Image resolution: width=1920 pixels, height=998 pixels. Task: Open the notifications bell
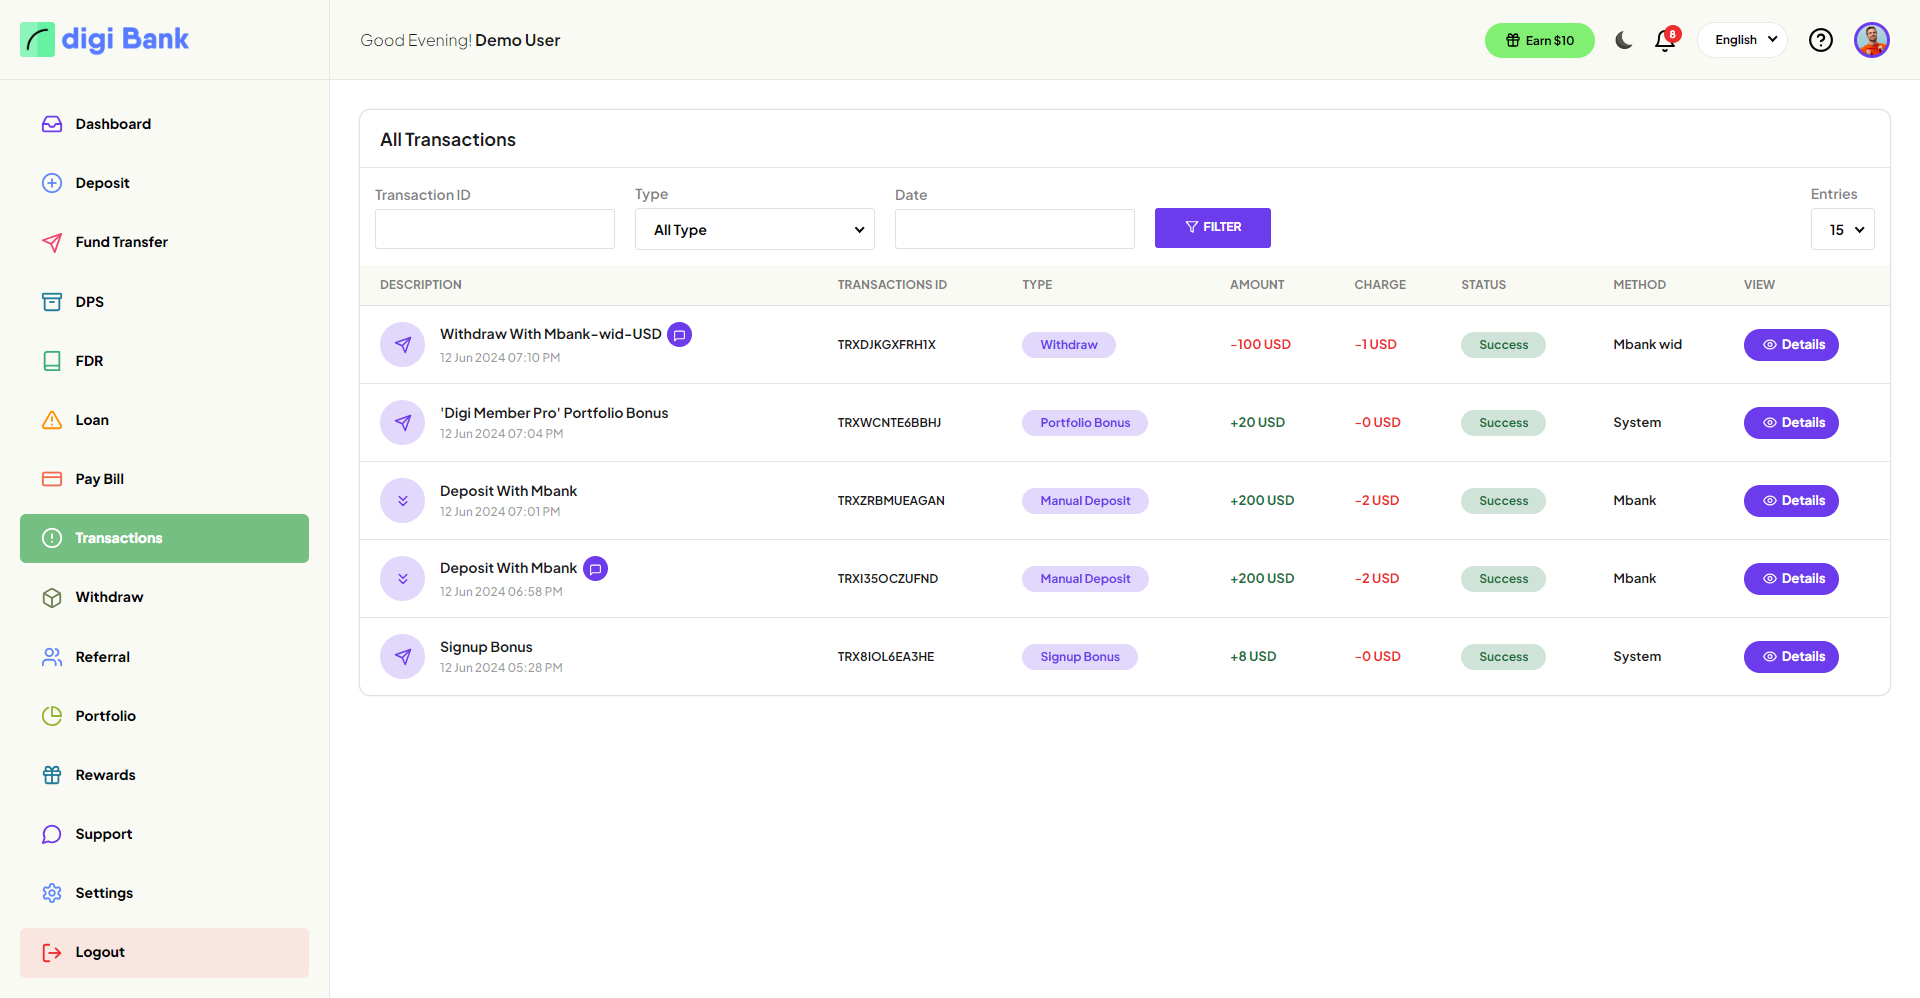click(1664, 41)
